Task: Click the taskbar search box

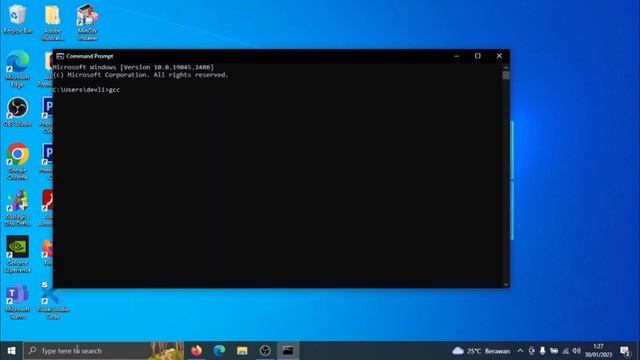Action: coord(104,351)
